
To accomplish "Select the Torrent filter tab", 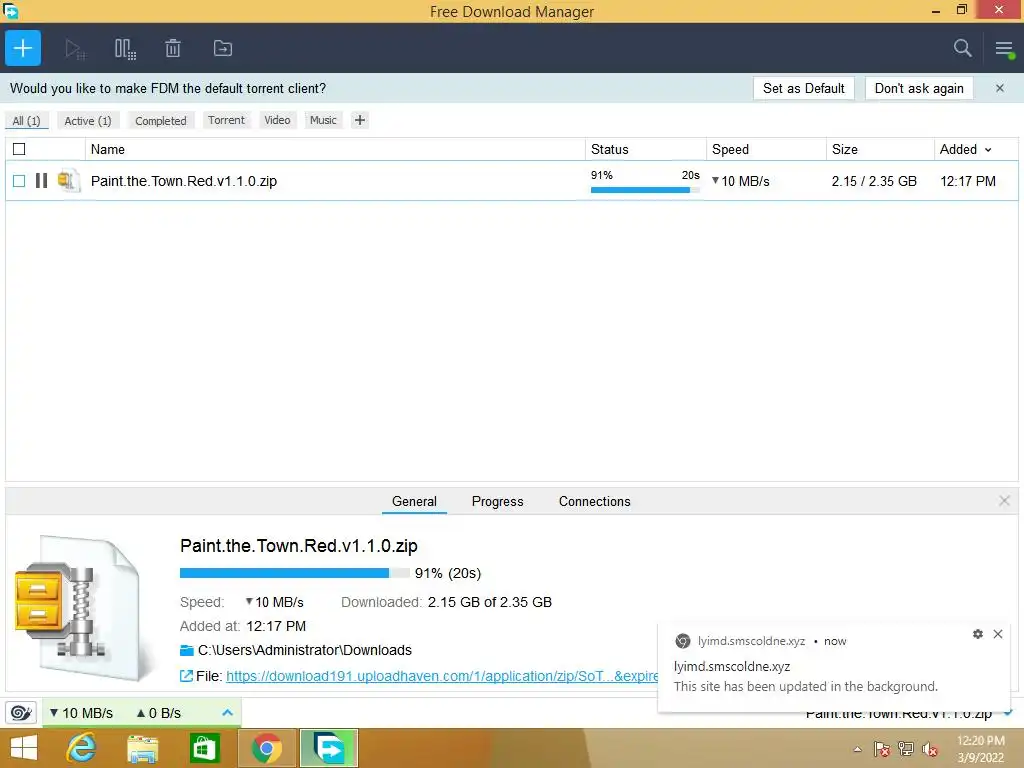I will pyautogui.click(x=227, y=120).
